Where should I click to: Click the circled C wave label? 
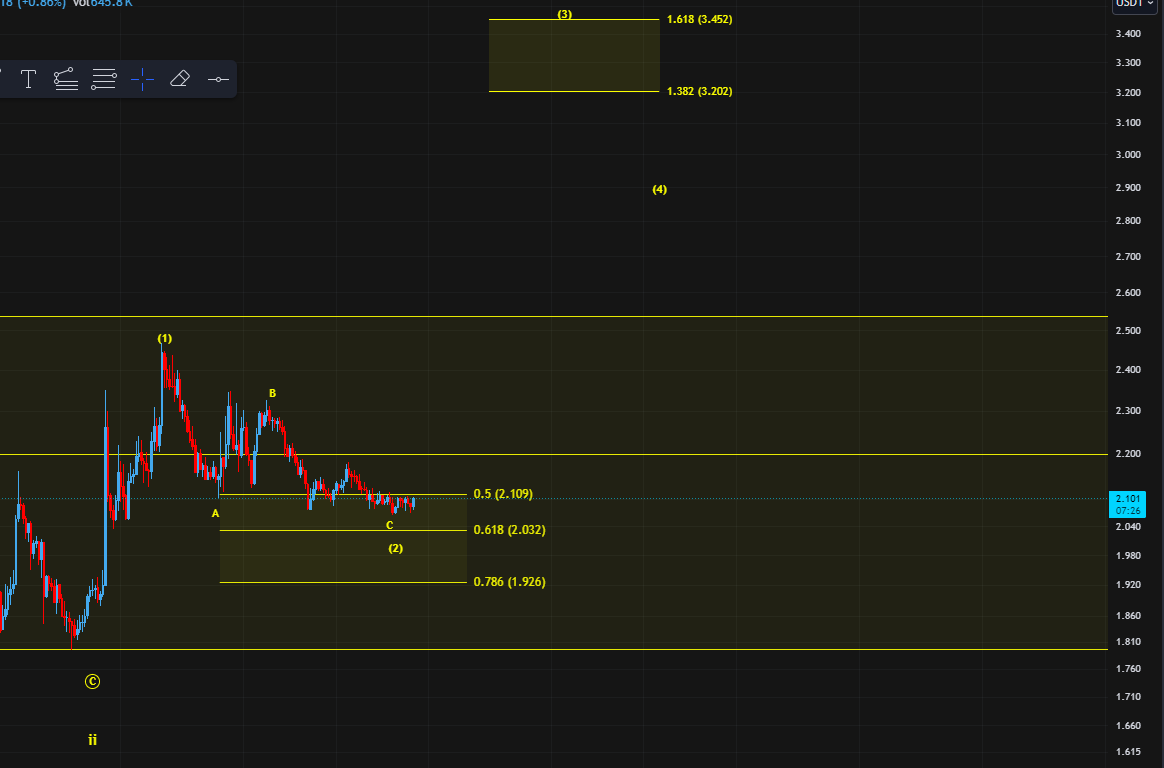(92, 681)
